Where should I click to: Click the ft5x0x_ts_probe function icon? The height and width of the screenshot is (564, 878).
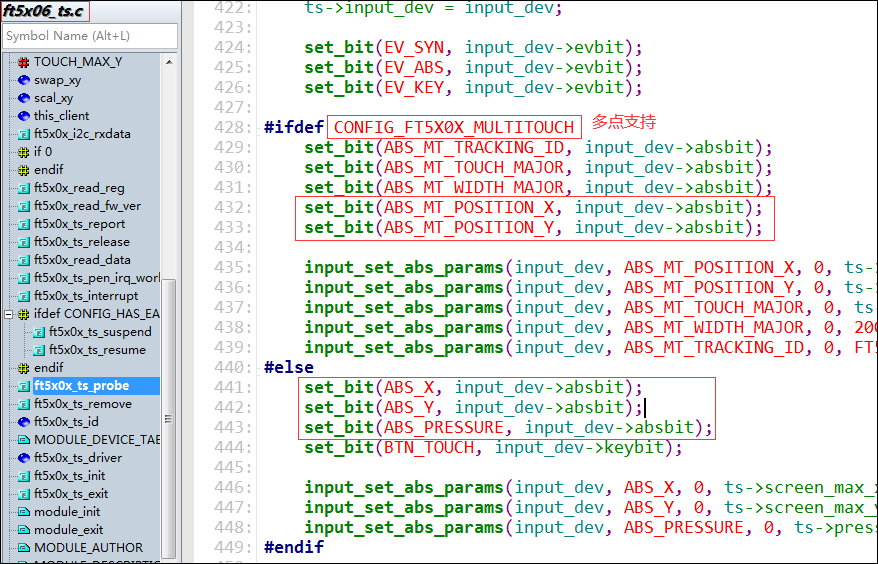click(24, 386)
